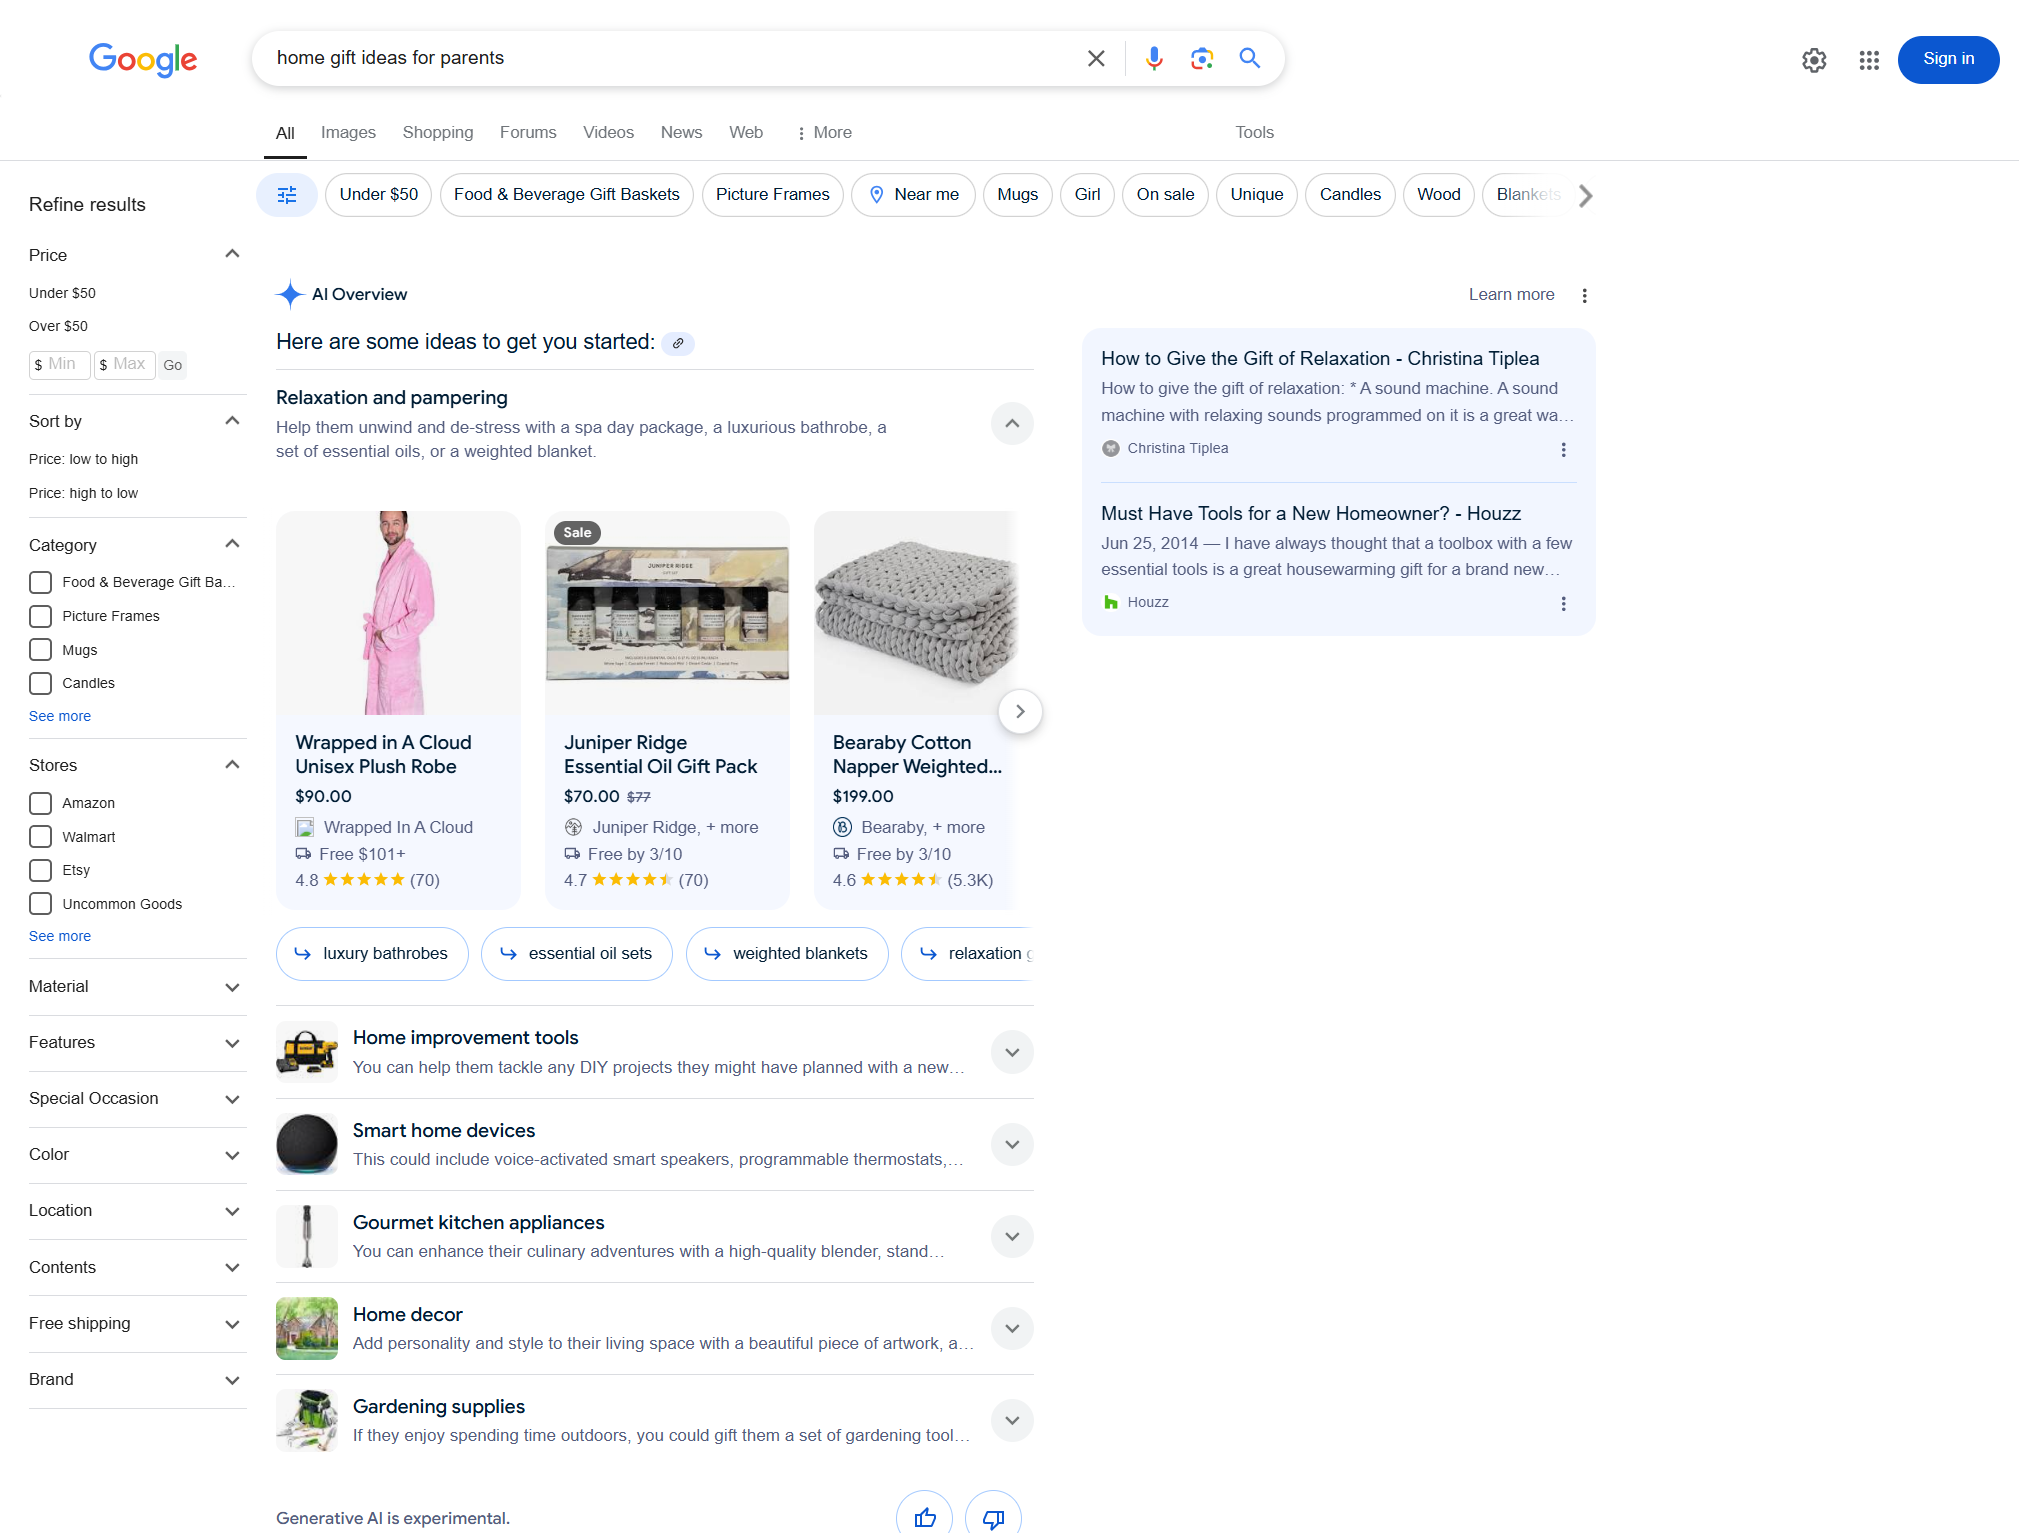The height and width of the screenshot is (1533, 2019).
Task: Start voice search with the microphone icon
Action: (1154, 58)
